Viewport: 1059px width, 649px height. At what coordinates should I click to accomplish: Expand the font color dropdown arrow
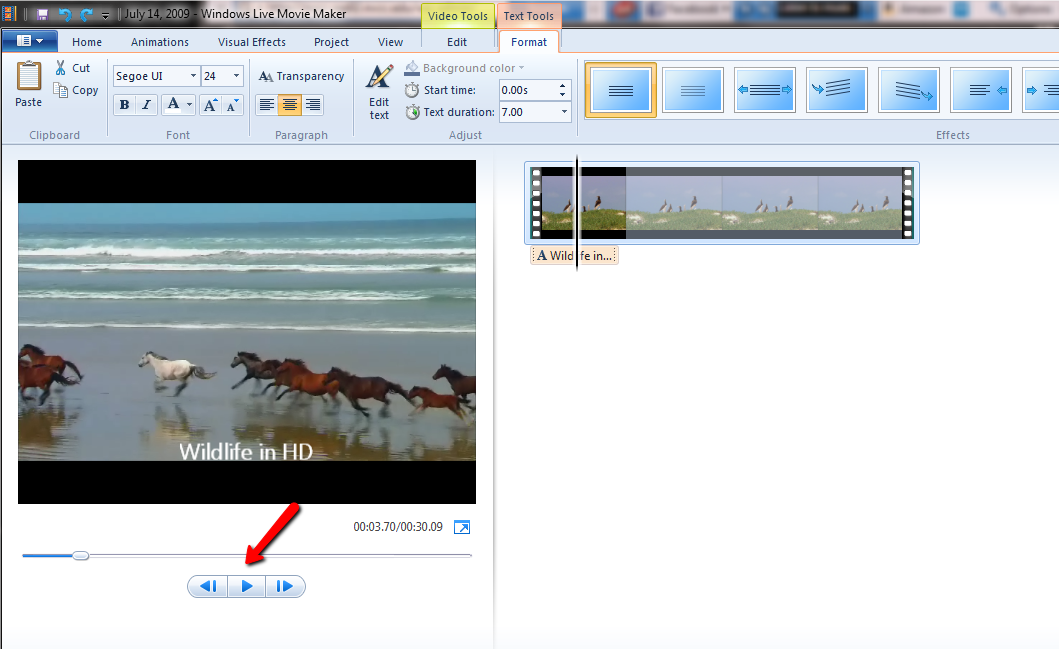190,105
